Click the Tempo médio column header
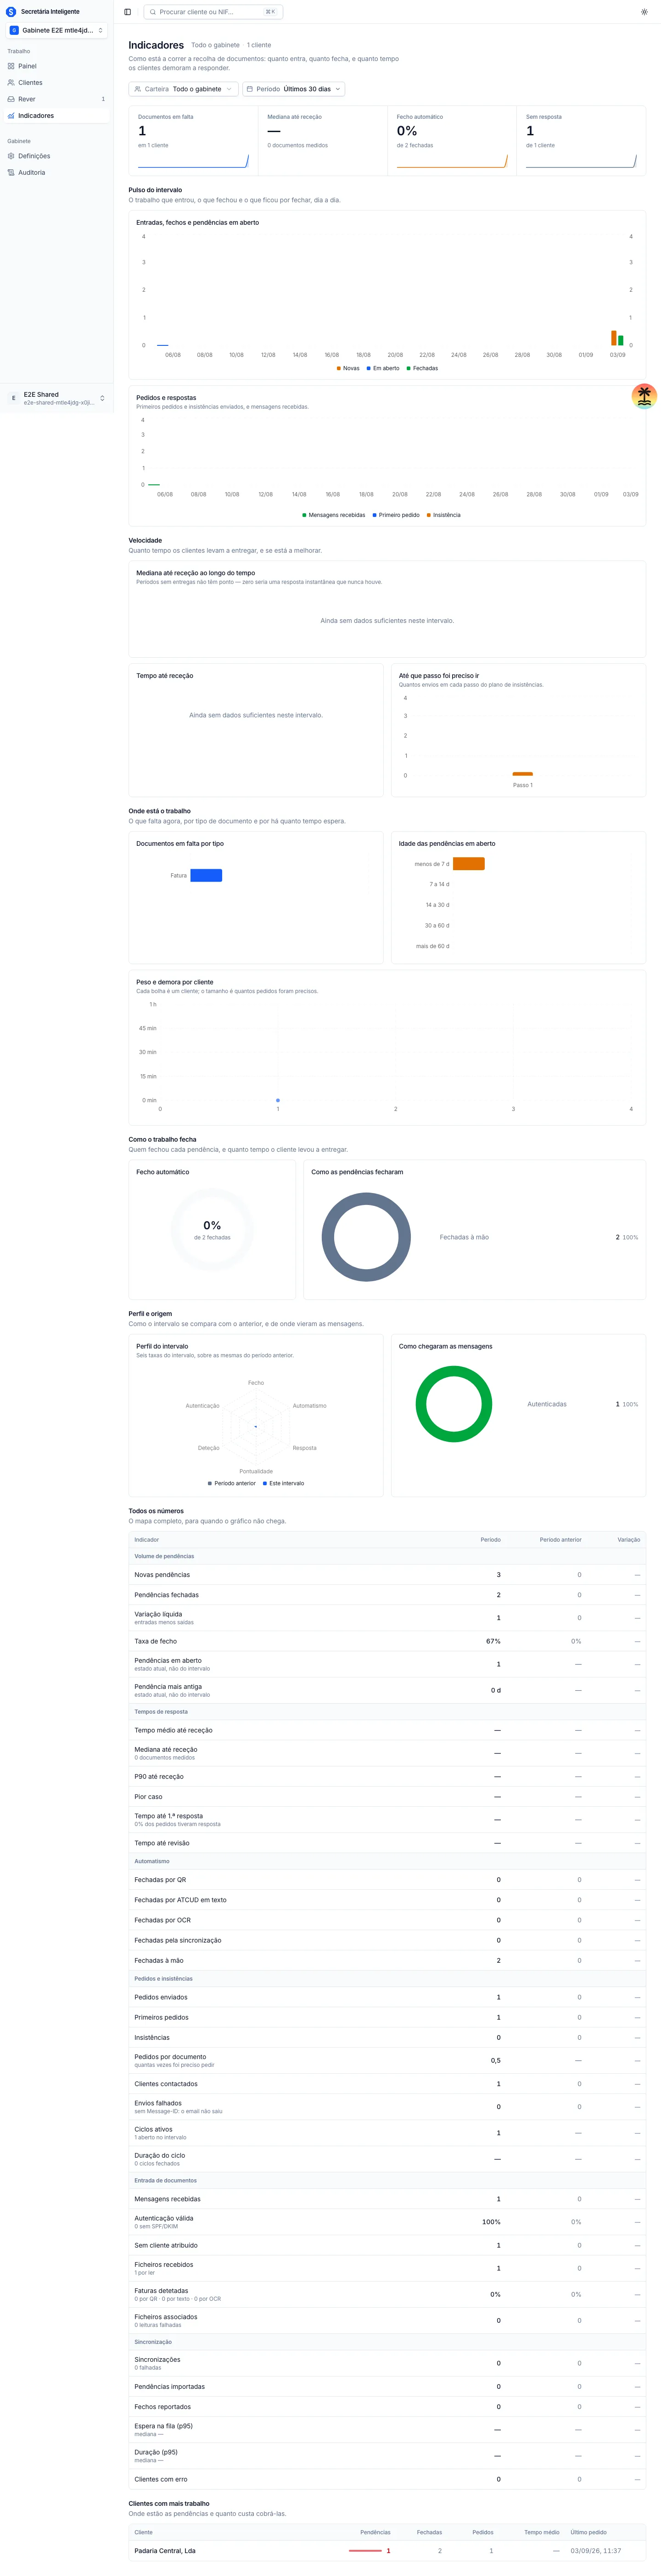661x2576 pixels. (x=542, y=2532)
